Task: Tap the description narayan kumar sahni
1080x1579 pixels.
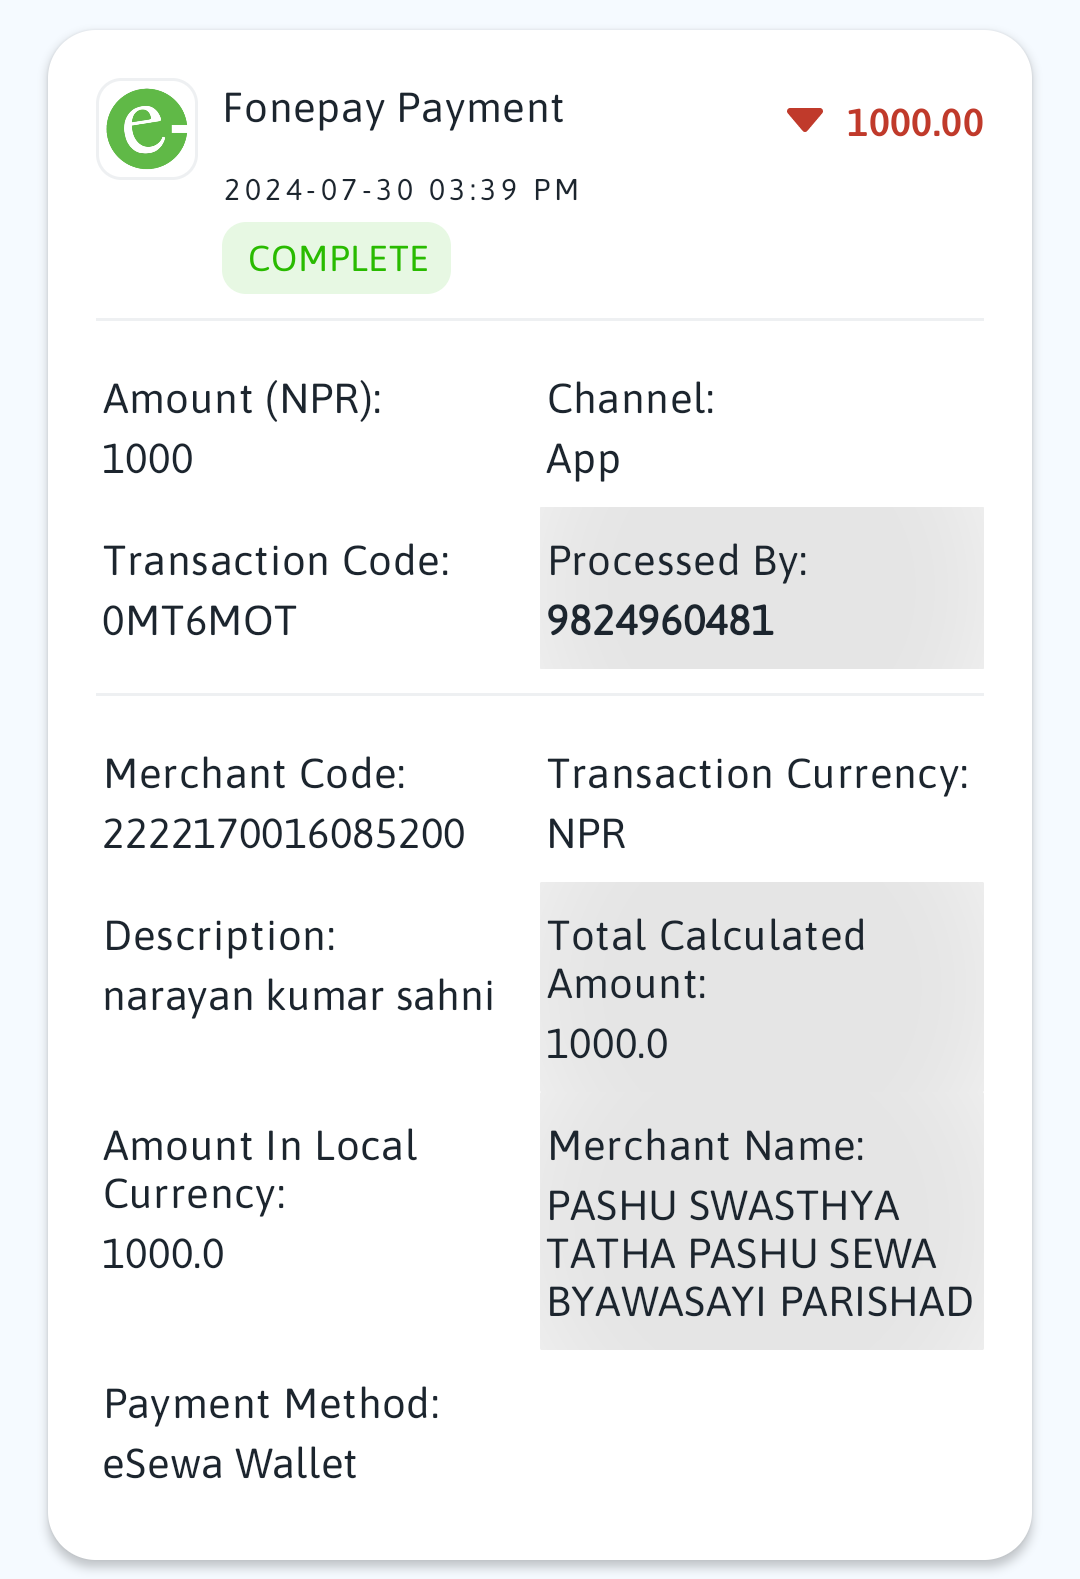Action: (x=299, y=997)
